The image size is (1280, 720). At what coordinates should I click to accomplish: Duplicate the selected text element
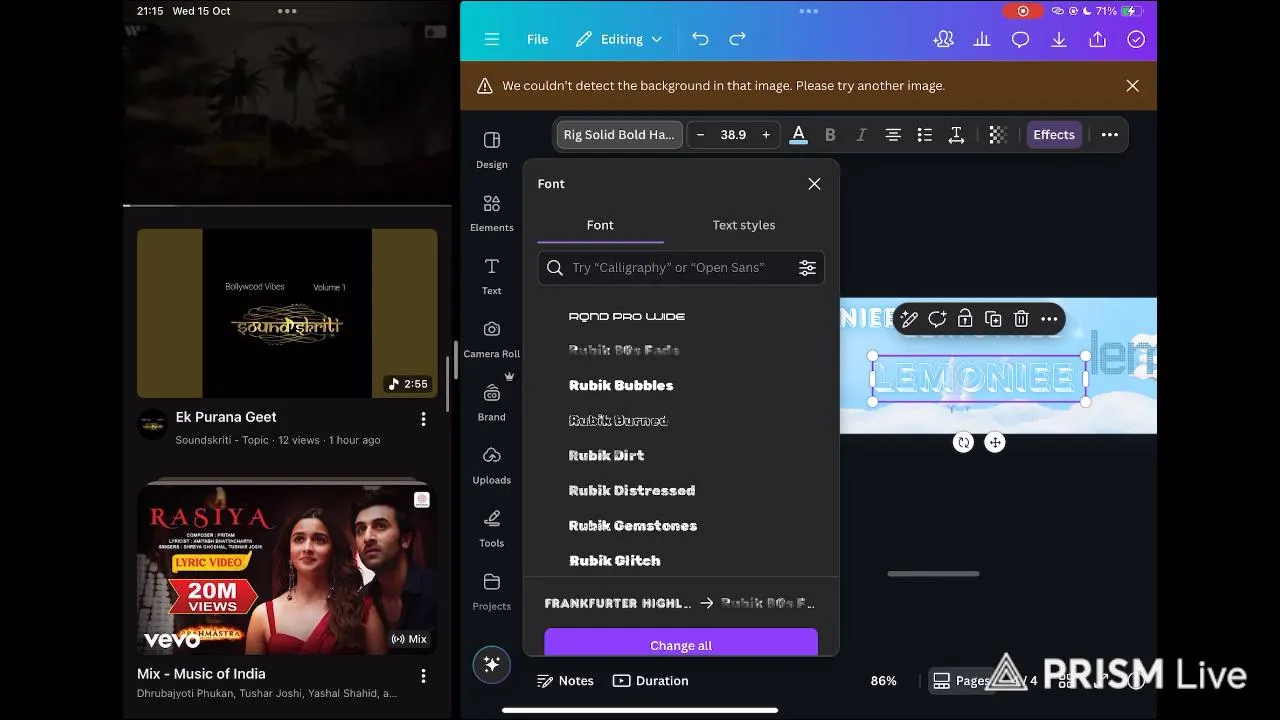tap(993, 319)
